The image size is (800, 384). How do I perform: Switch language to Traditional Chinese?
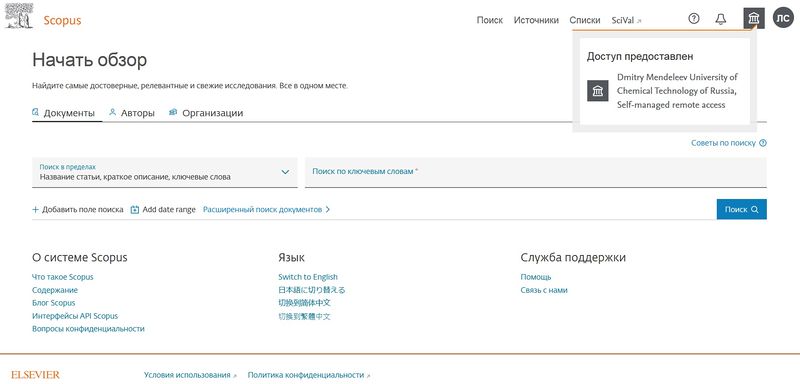coord(305,316)
